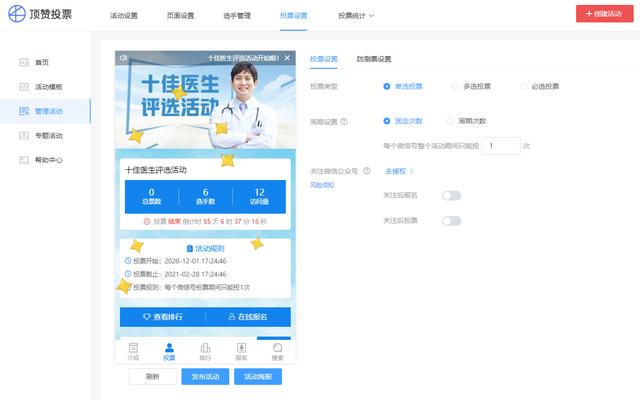This screenshot has width=640, height=400.
Task: Open 首页 from the sidebar
Action: click(x=41, y=62)
